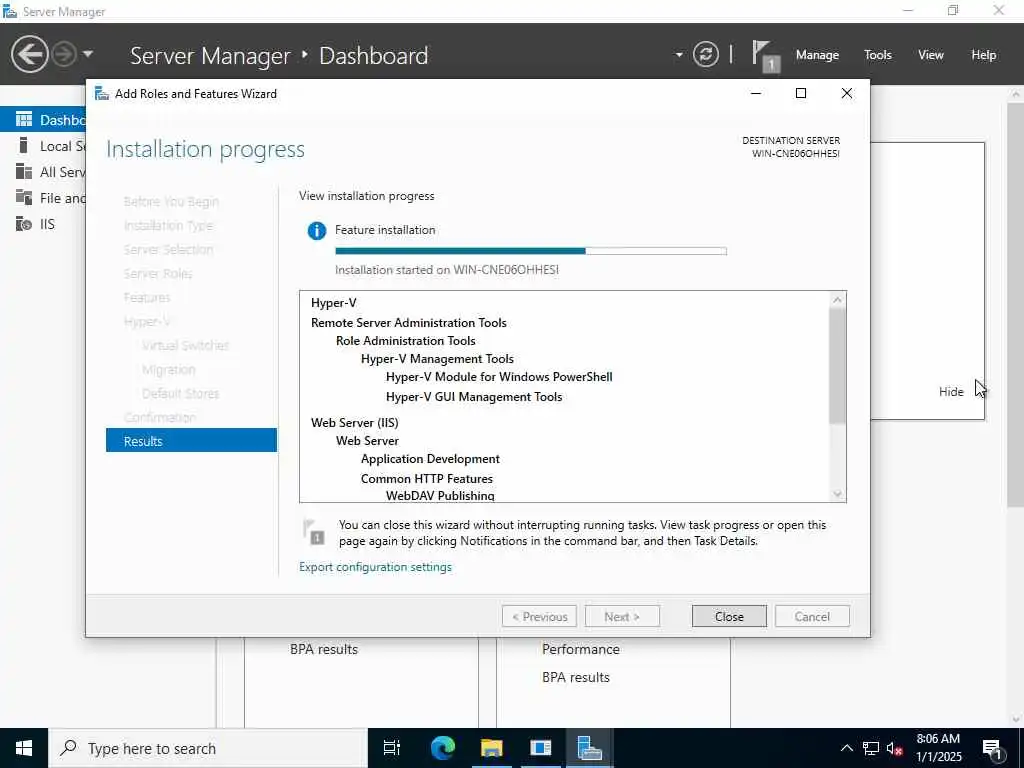Select Remote Server Administration Tools entry
This screenshot has width=1024, height=768.
409,323
